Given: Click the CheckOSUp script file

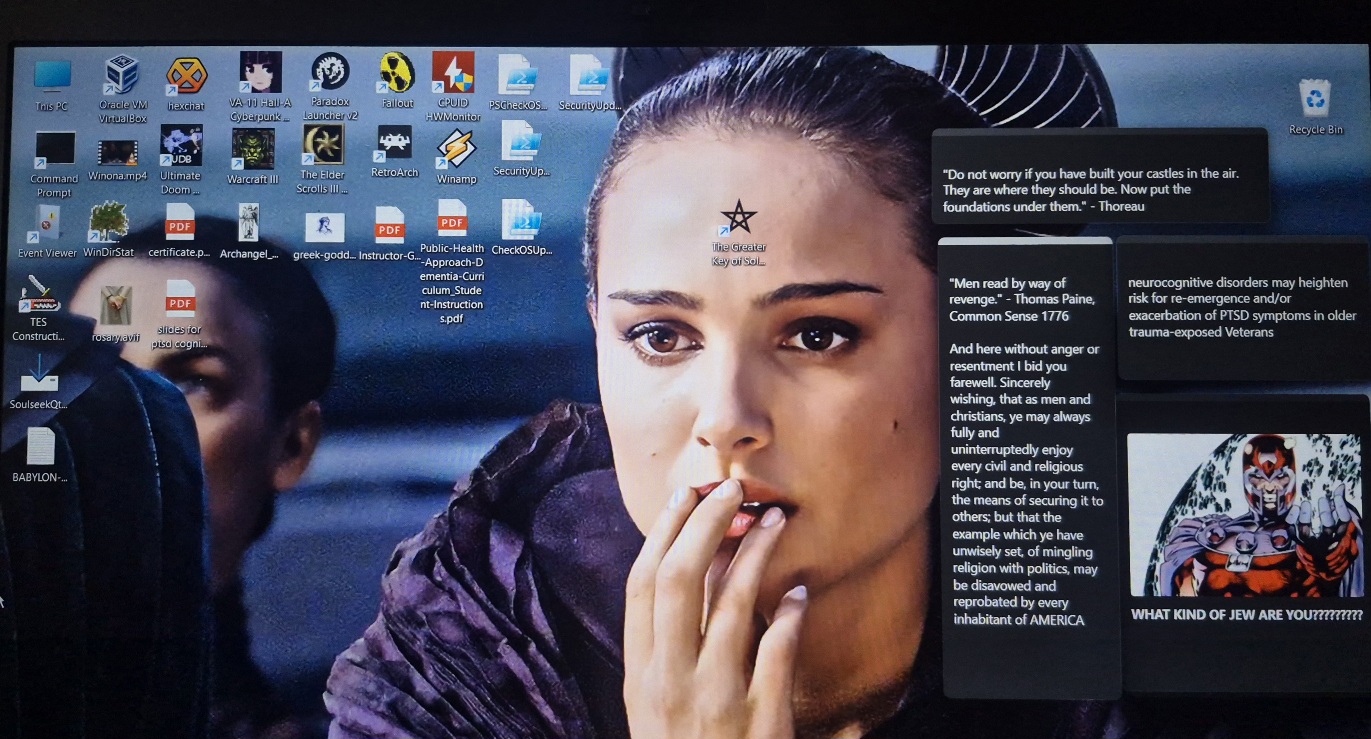Looking at the screenshot, I should [521, 228].
